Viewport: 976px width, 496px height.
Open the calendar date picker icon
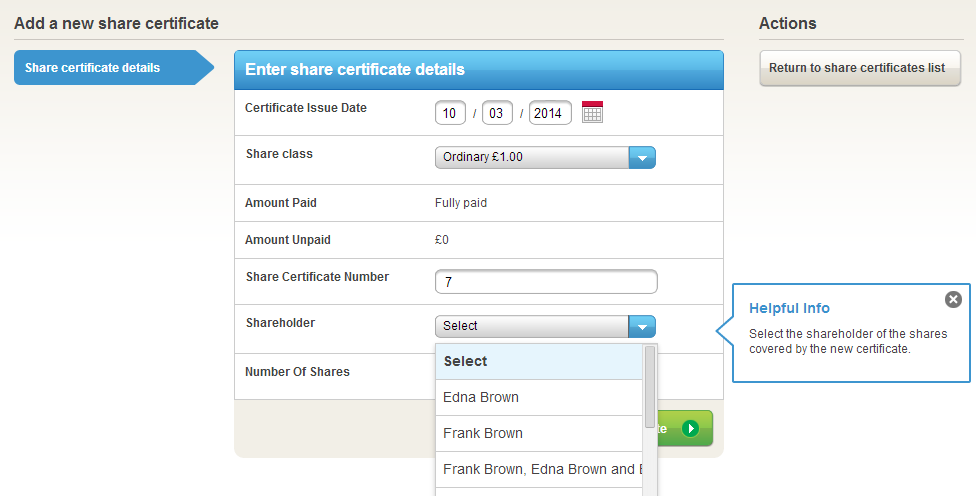click(x=592, y=113)
